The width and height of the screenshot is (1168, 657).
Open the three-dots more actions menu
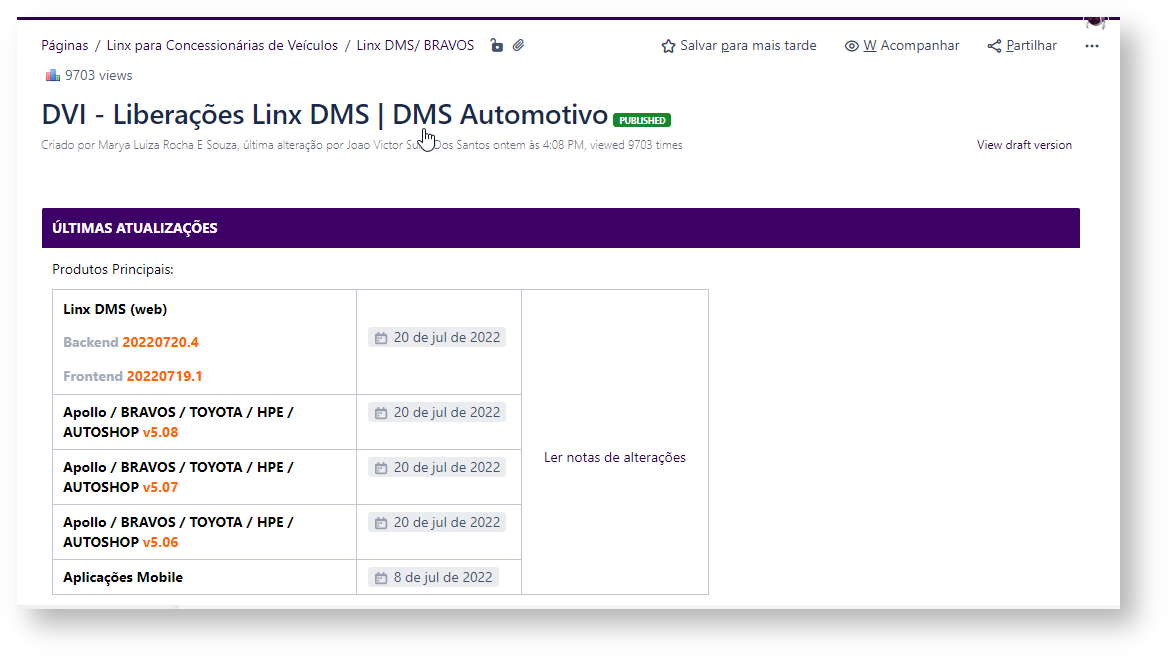pyautogui.click(x=1091, y=46)
